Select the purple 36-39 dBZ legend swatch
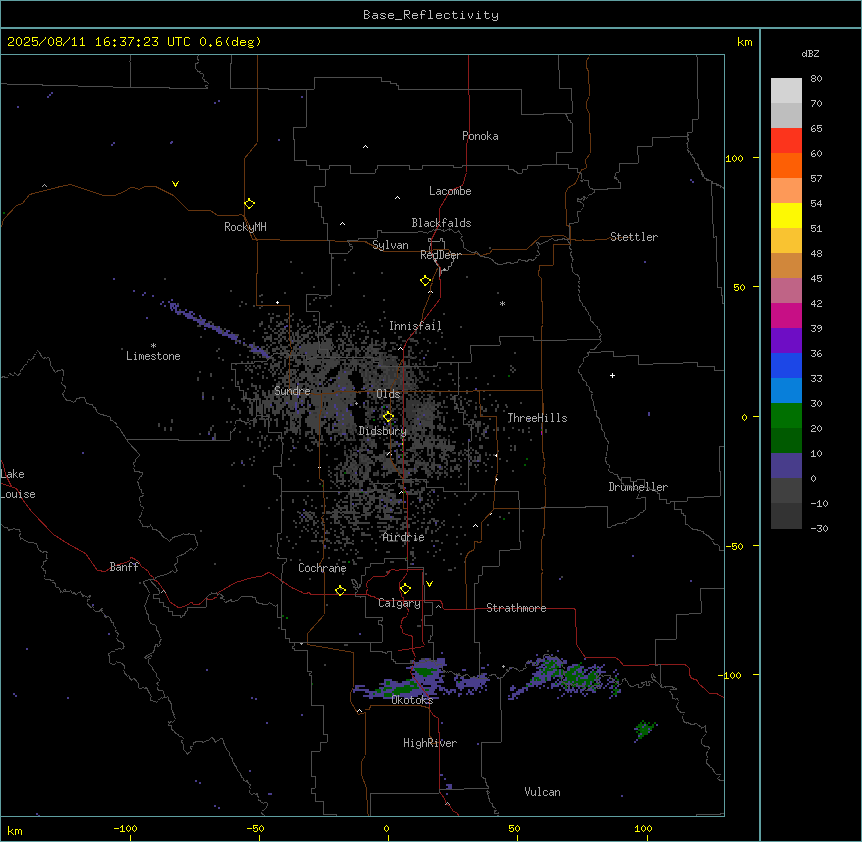The image size is (862, 842). point(786,340)
